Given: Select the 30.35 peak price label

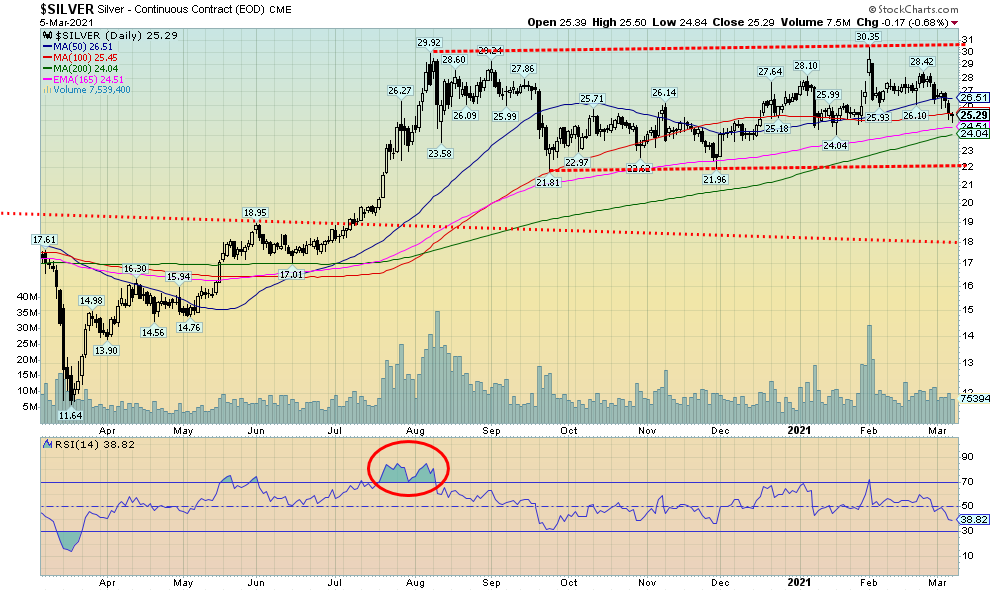Looking at the screenshot, I should tap(867, 36).
